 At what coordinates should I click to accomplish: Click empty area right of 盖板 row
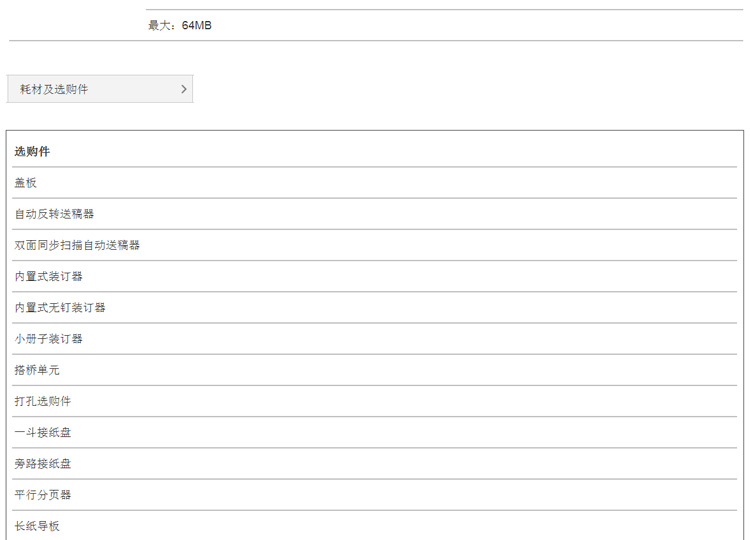[x=383, y=183]
